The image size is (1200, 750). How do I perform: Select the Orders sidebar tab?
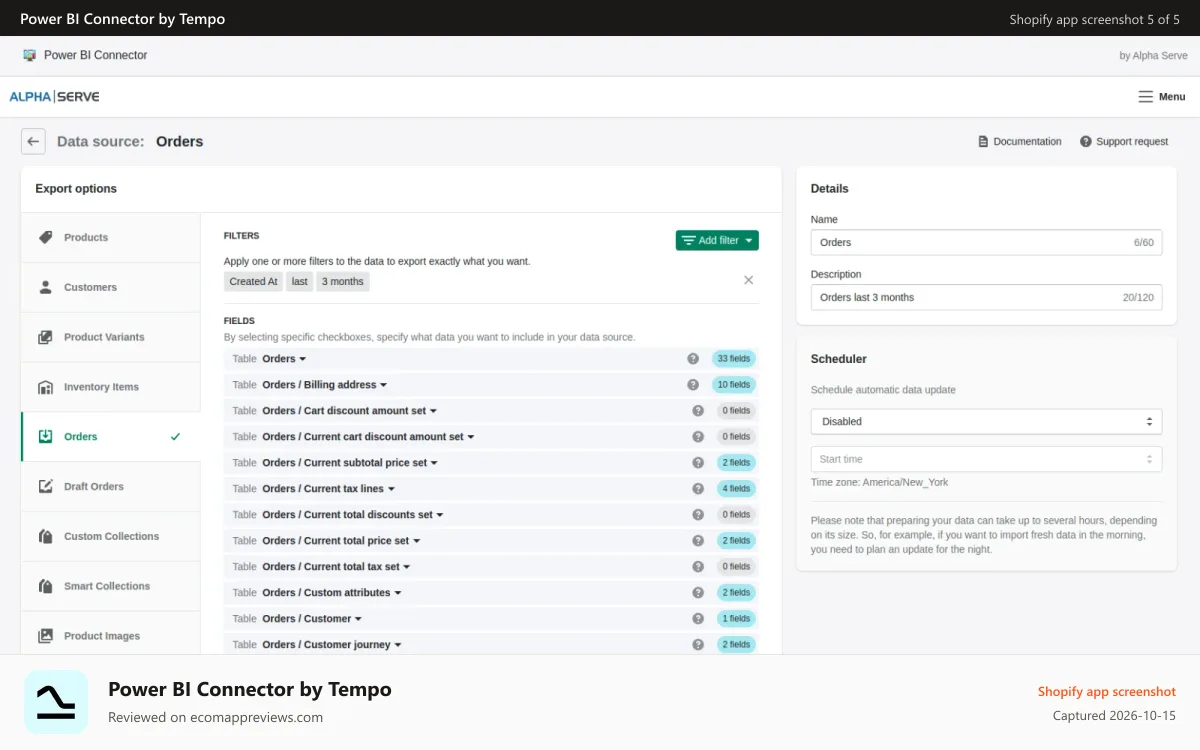coord(110,437)
